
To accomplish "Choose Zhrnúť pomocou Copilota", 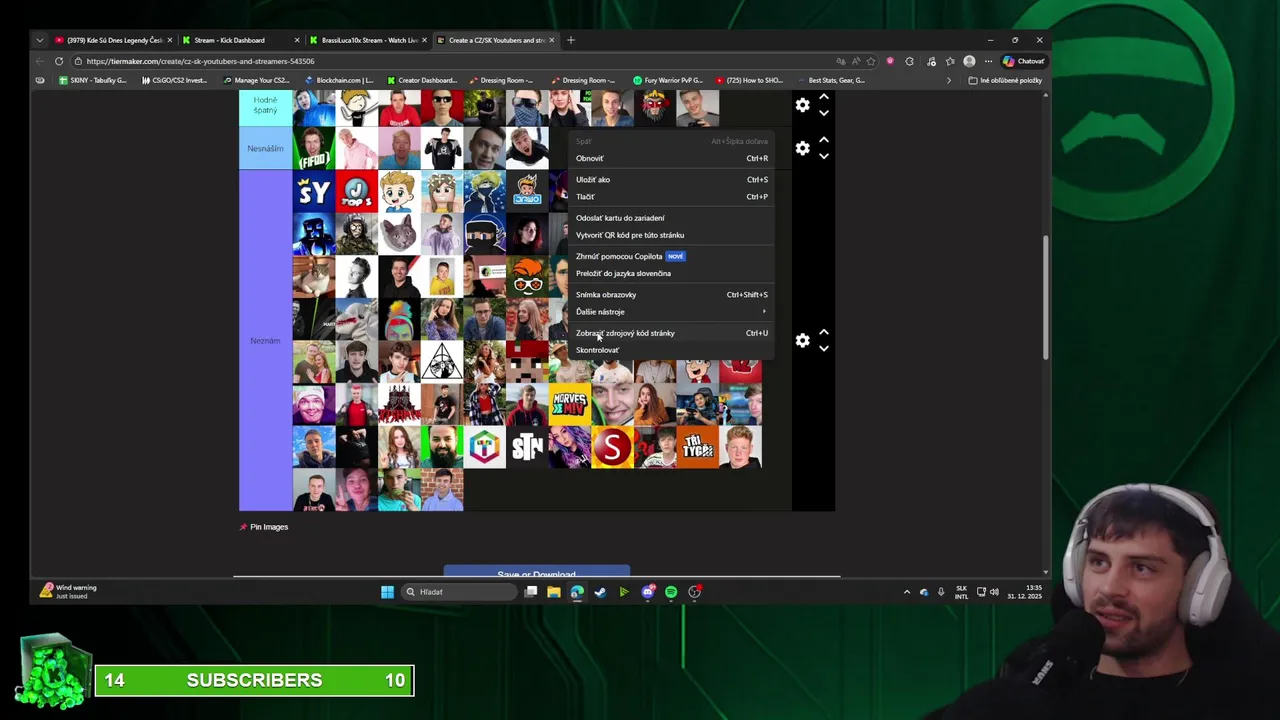I will pyautogui.click(x=671, y=256).
